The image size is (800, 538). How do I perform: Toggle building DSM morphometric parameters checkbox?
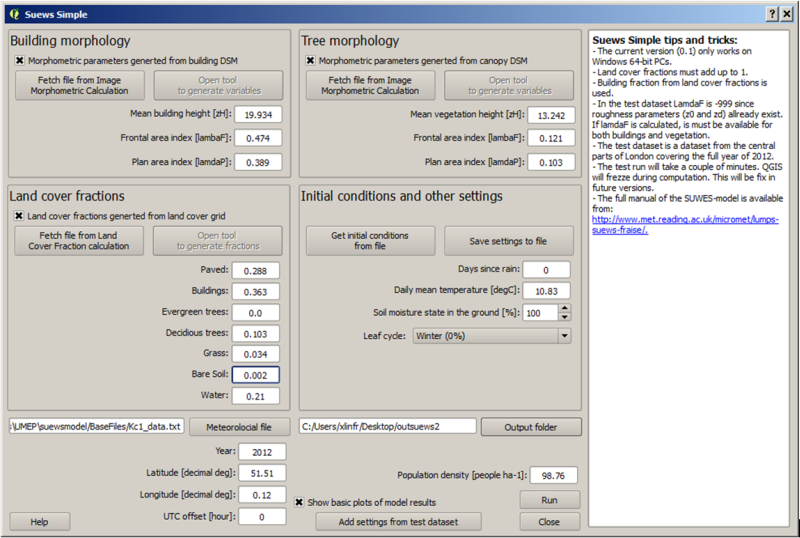(x=19, y=61)
